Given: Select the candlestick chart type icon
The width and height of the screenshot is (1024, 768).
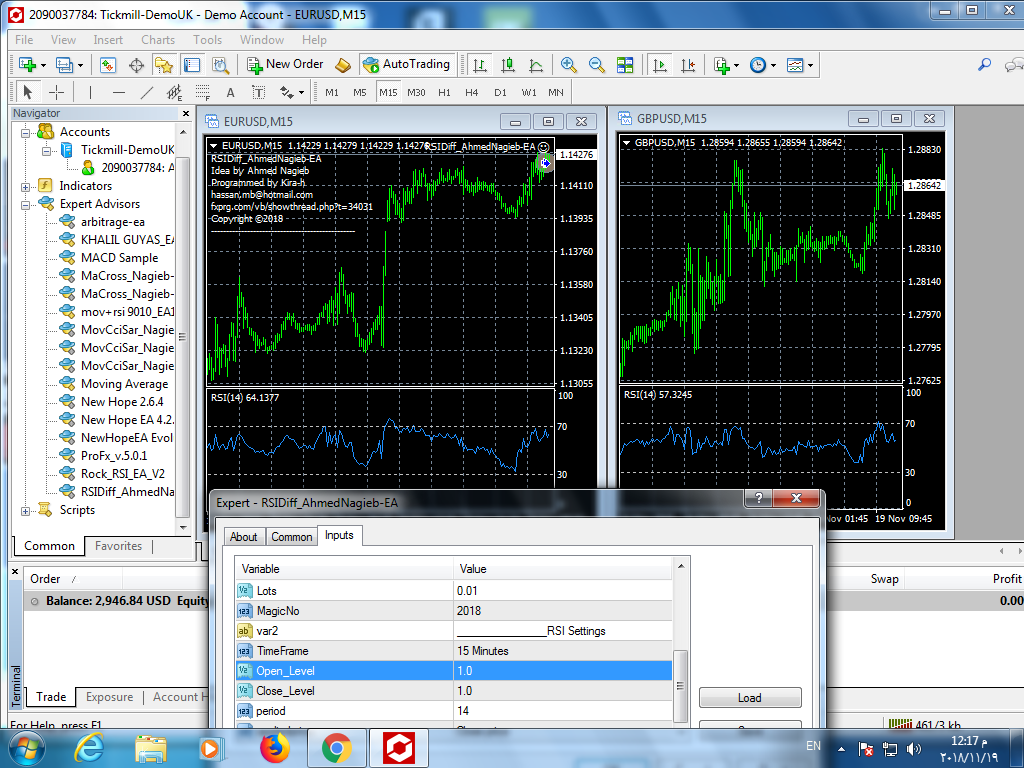Looking at the screenshot, I should point(508,65).
